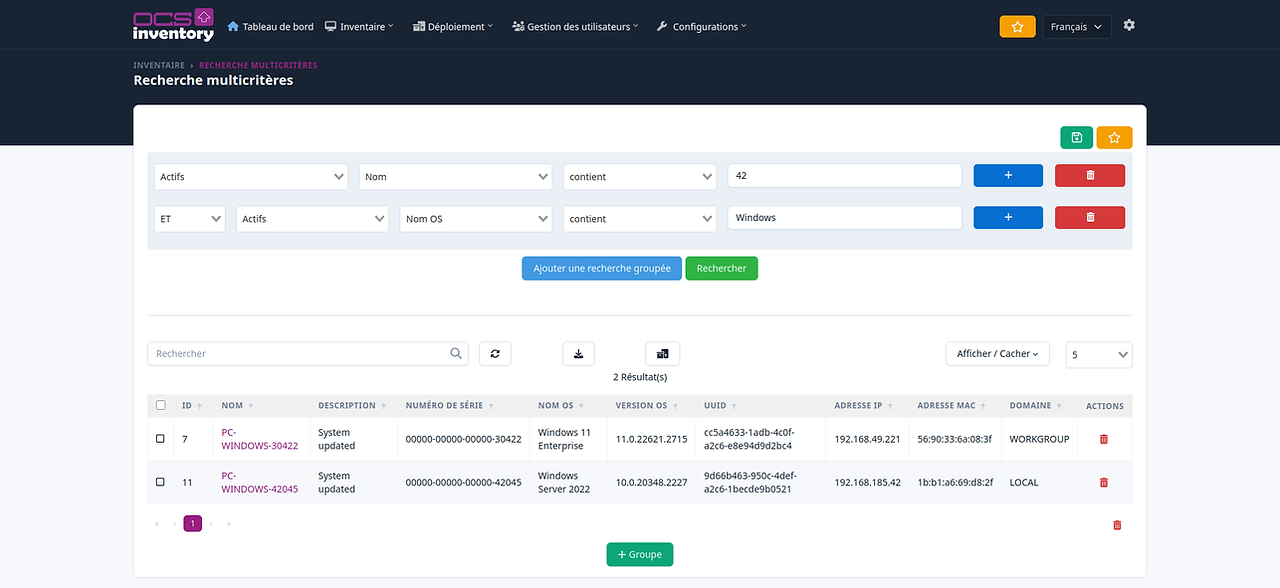Screen dimensions: 1280x588
Task: Click the + Groupe button
Action: tap(640, 554)
